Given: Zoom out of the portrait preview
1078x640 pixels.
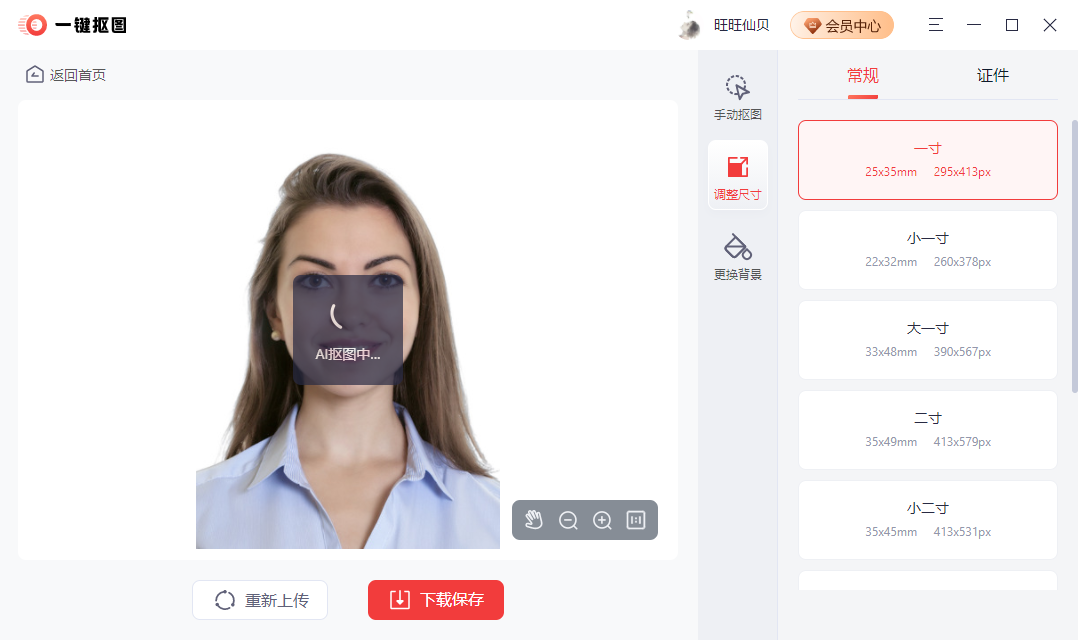Looking at the screenshot, I should point(568,520).
